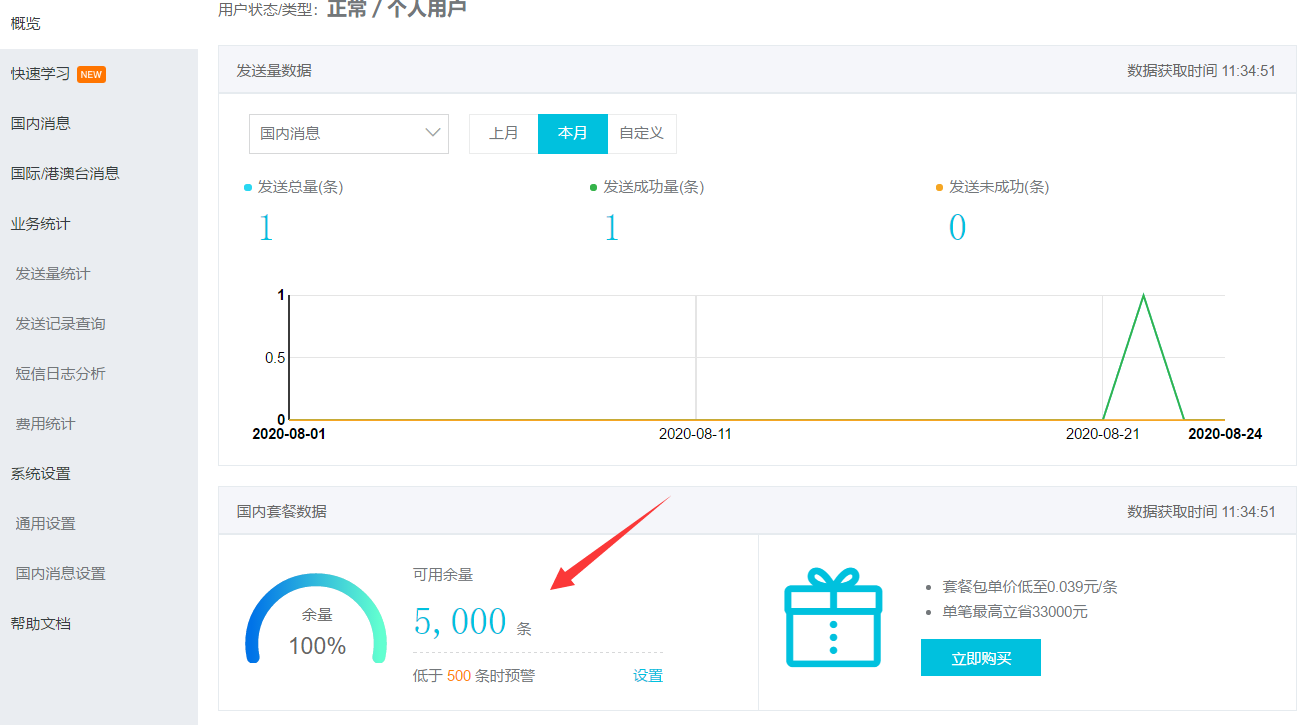Click the 2020-08-11 axis label
Image resolution: width=1306 pixels, height=725 pixels.
695,434
